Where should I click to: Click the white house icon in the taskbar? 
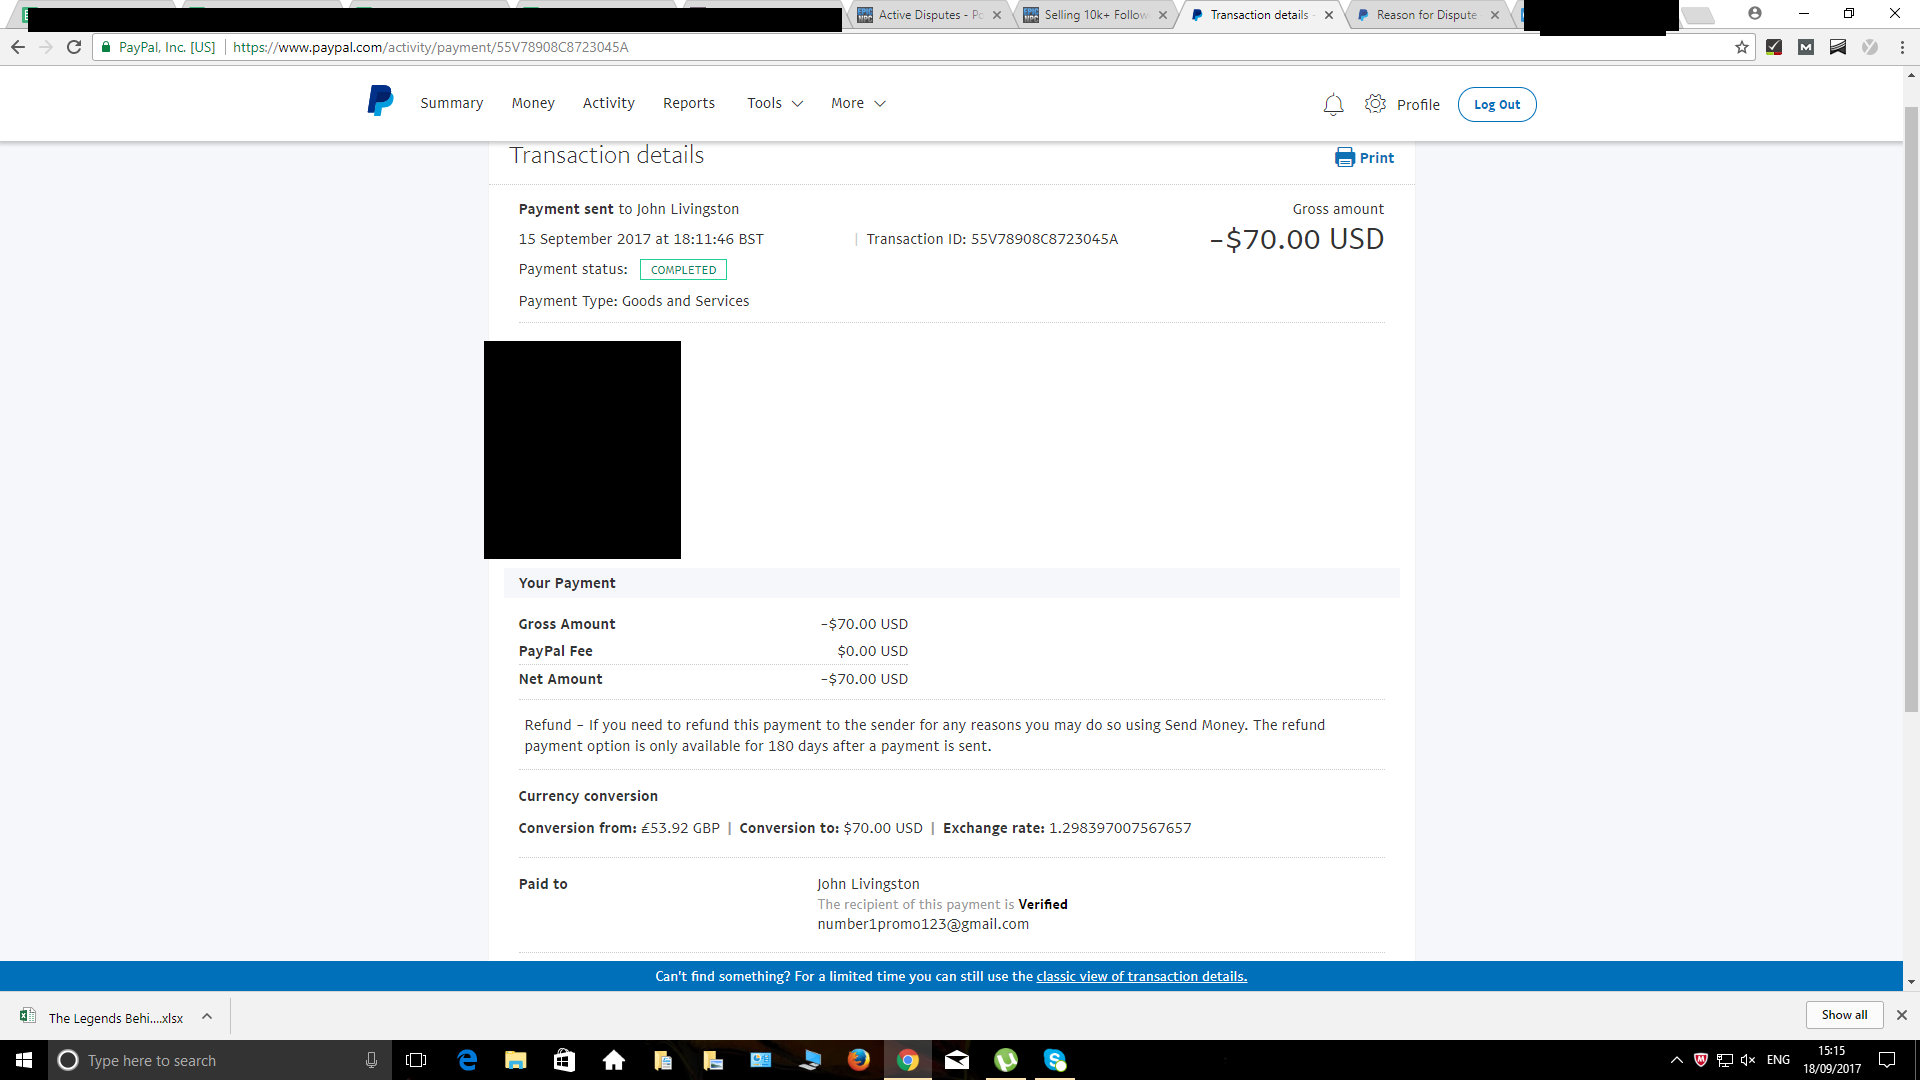click(x=614, y=1060)
